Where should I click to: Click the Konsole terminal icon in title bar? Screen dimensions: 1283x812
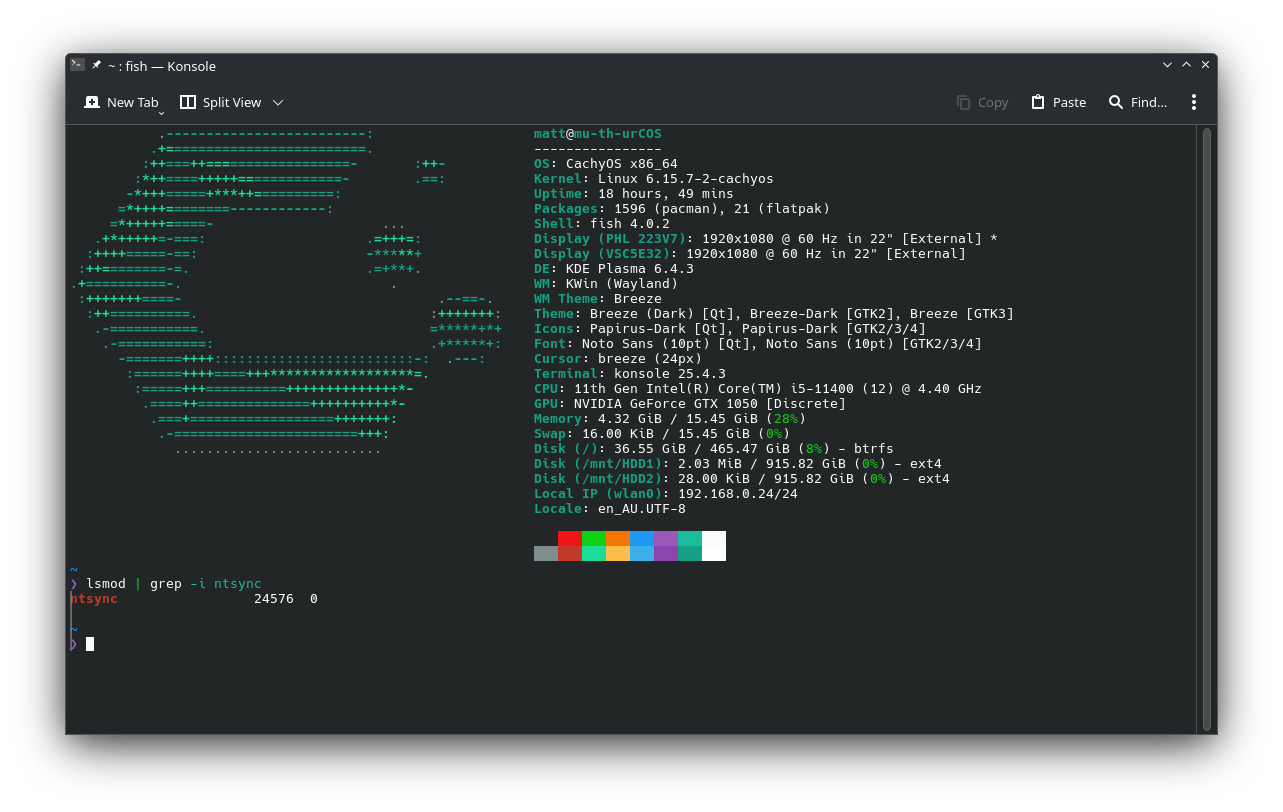tap(77, 65)
